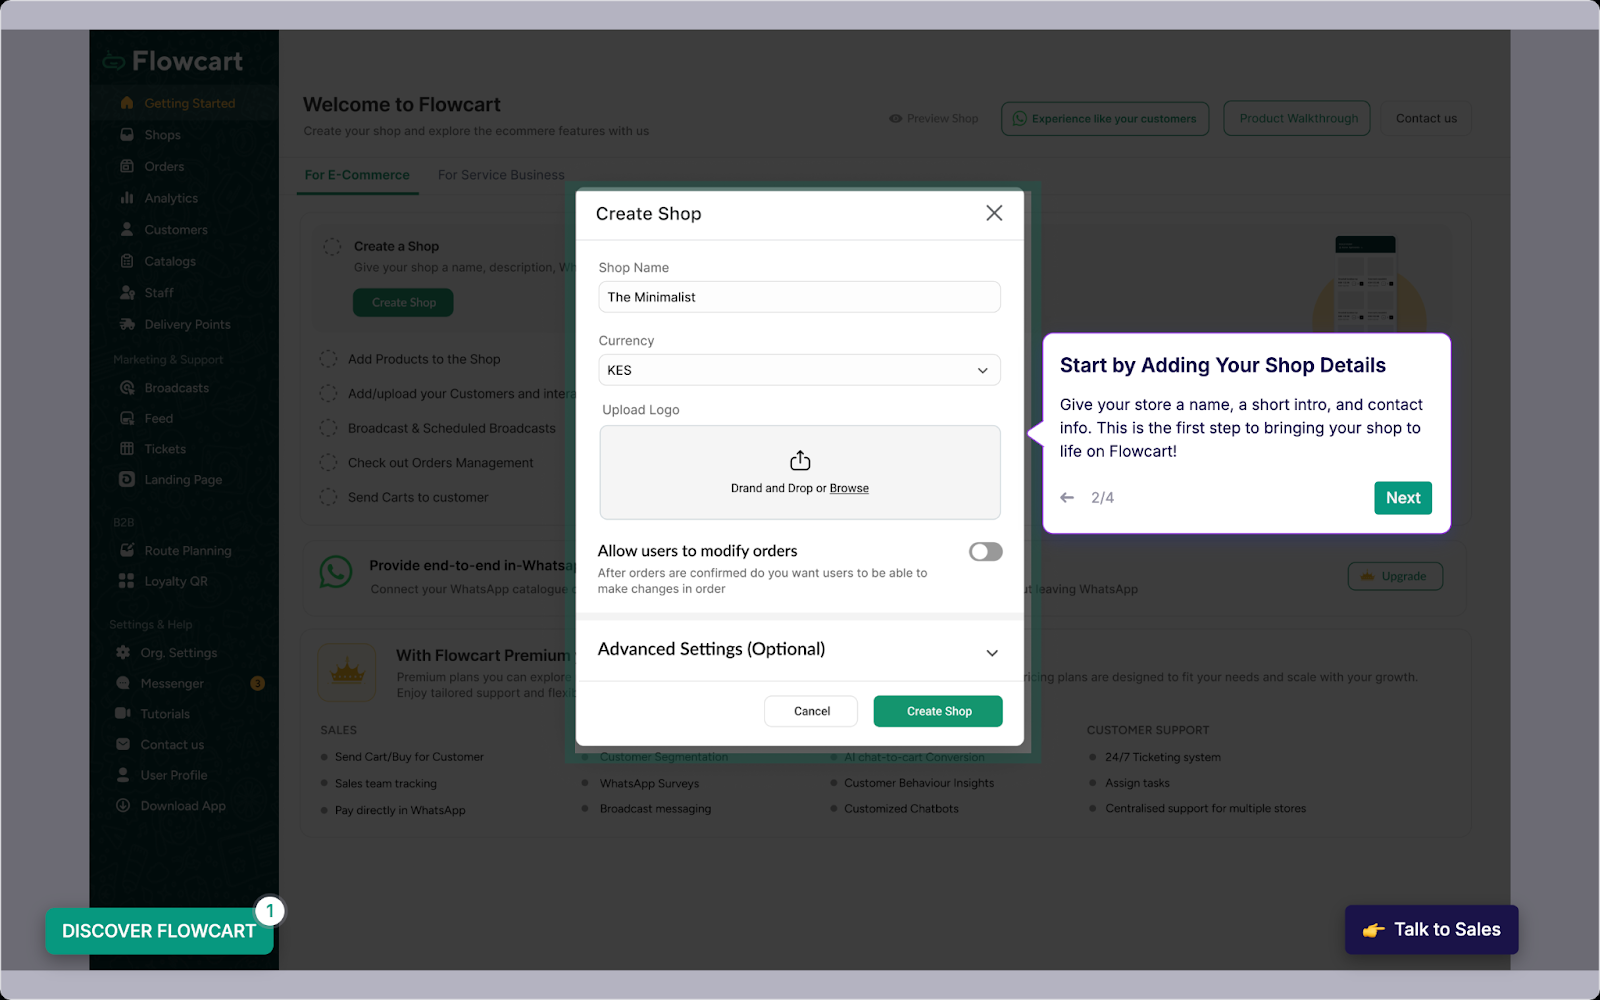
Task: Open the Shops sidebar icon
Action: [127, 134]
